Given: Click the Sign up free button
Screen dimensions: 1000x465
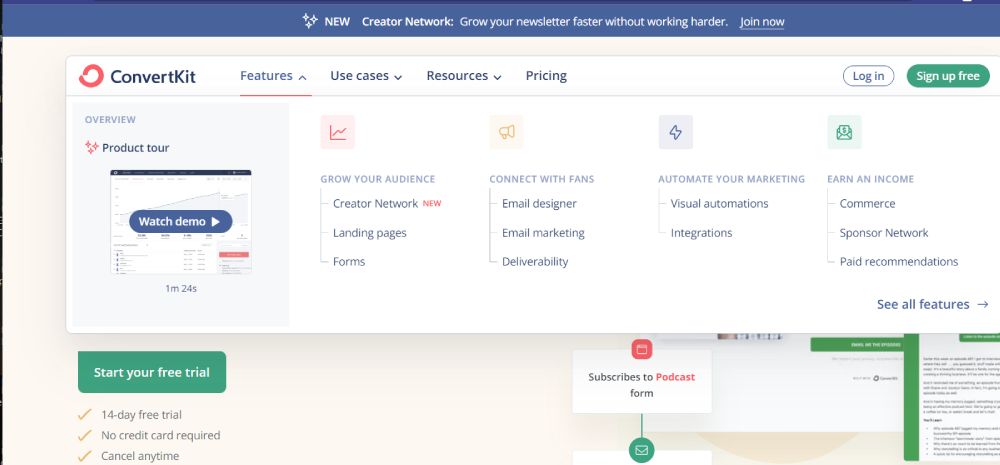Looking at the screenshot, I should 948,76.
